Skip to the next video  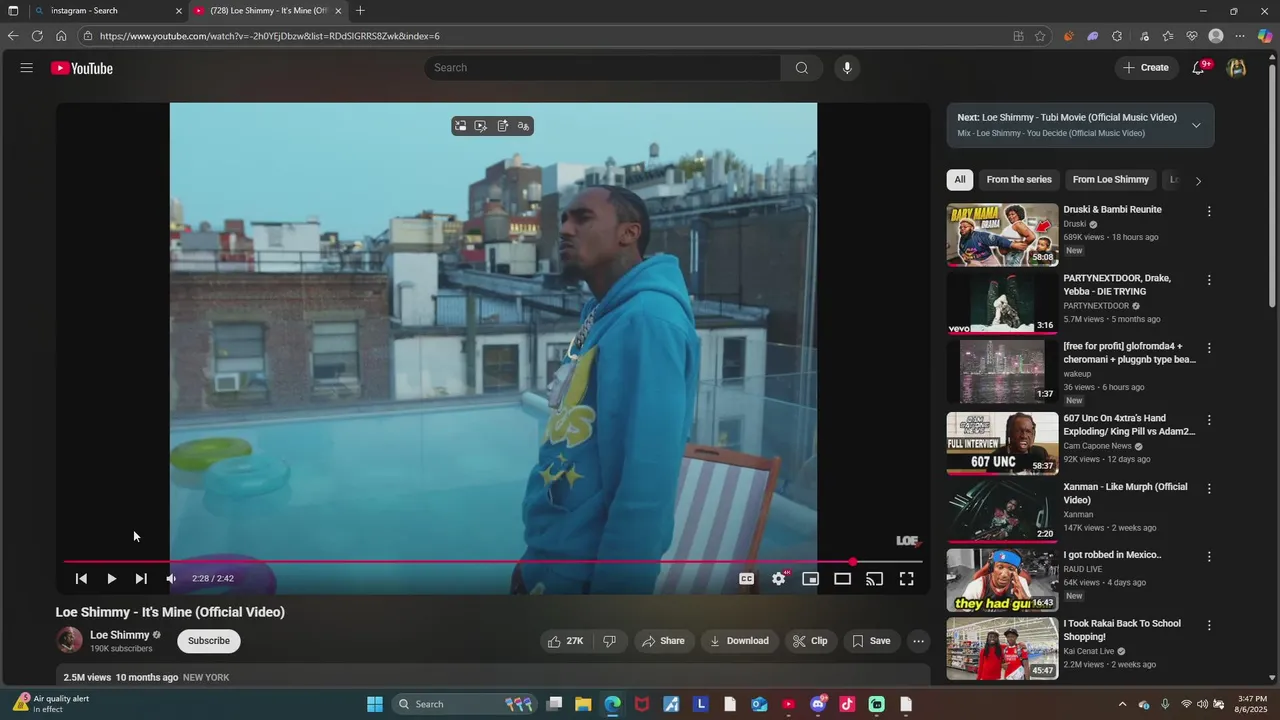click(x=141, y=578)
